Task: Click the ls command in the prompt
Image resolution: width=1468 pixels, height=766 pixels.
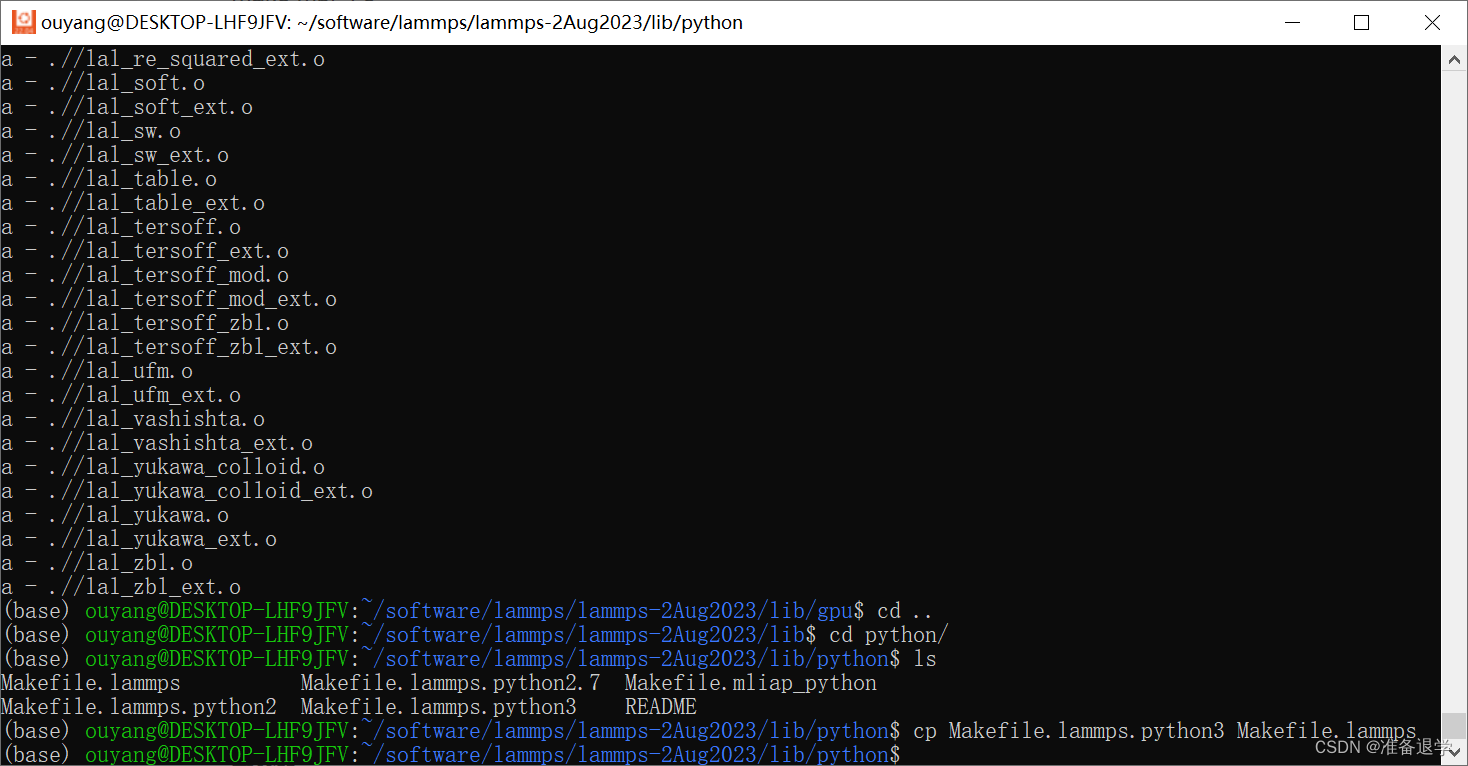Action: (923, 658)
